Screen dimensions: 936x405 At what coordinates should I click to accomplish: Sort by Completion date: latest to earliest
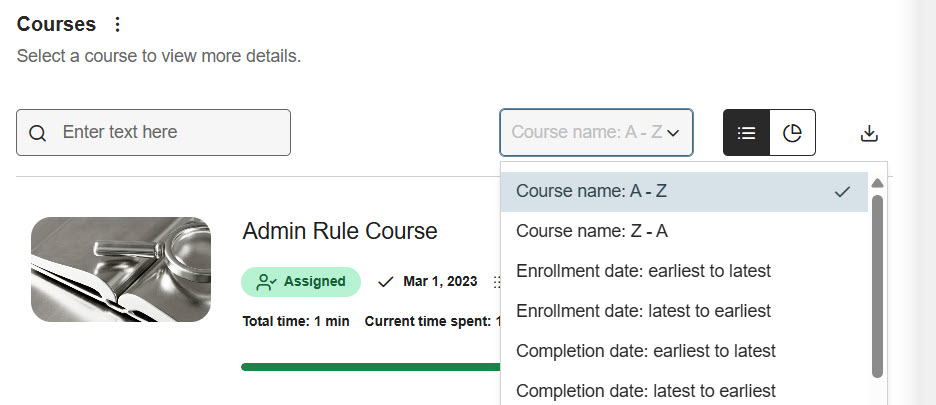pos(646,390)
